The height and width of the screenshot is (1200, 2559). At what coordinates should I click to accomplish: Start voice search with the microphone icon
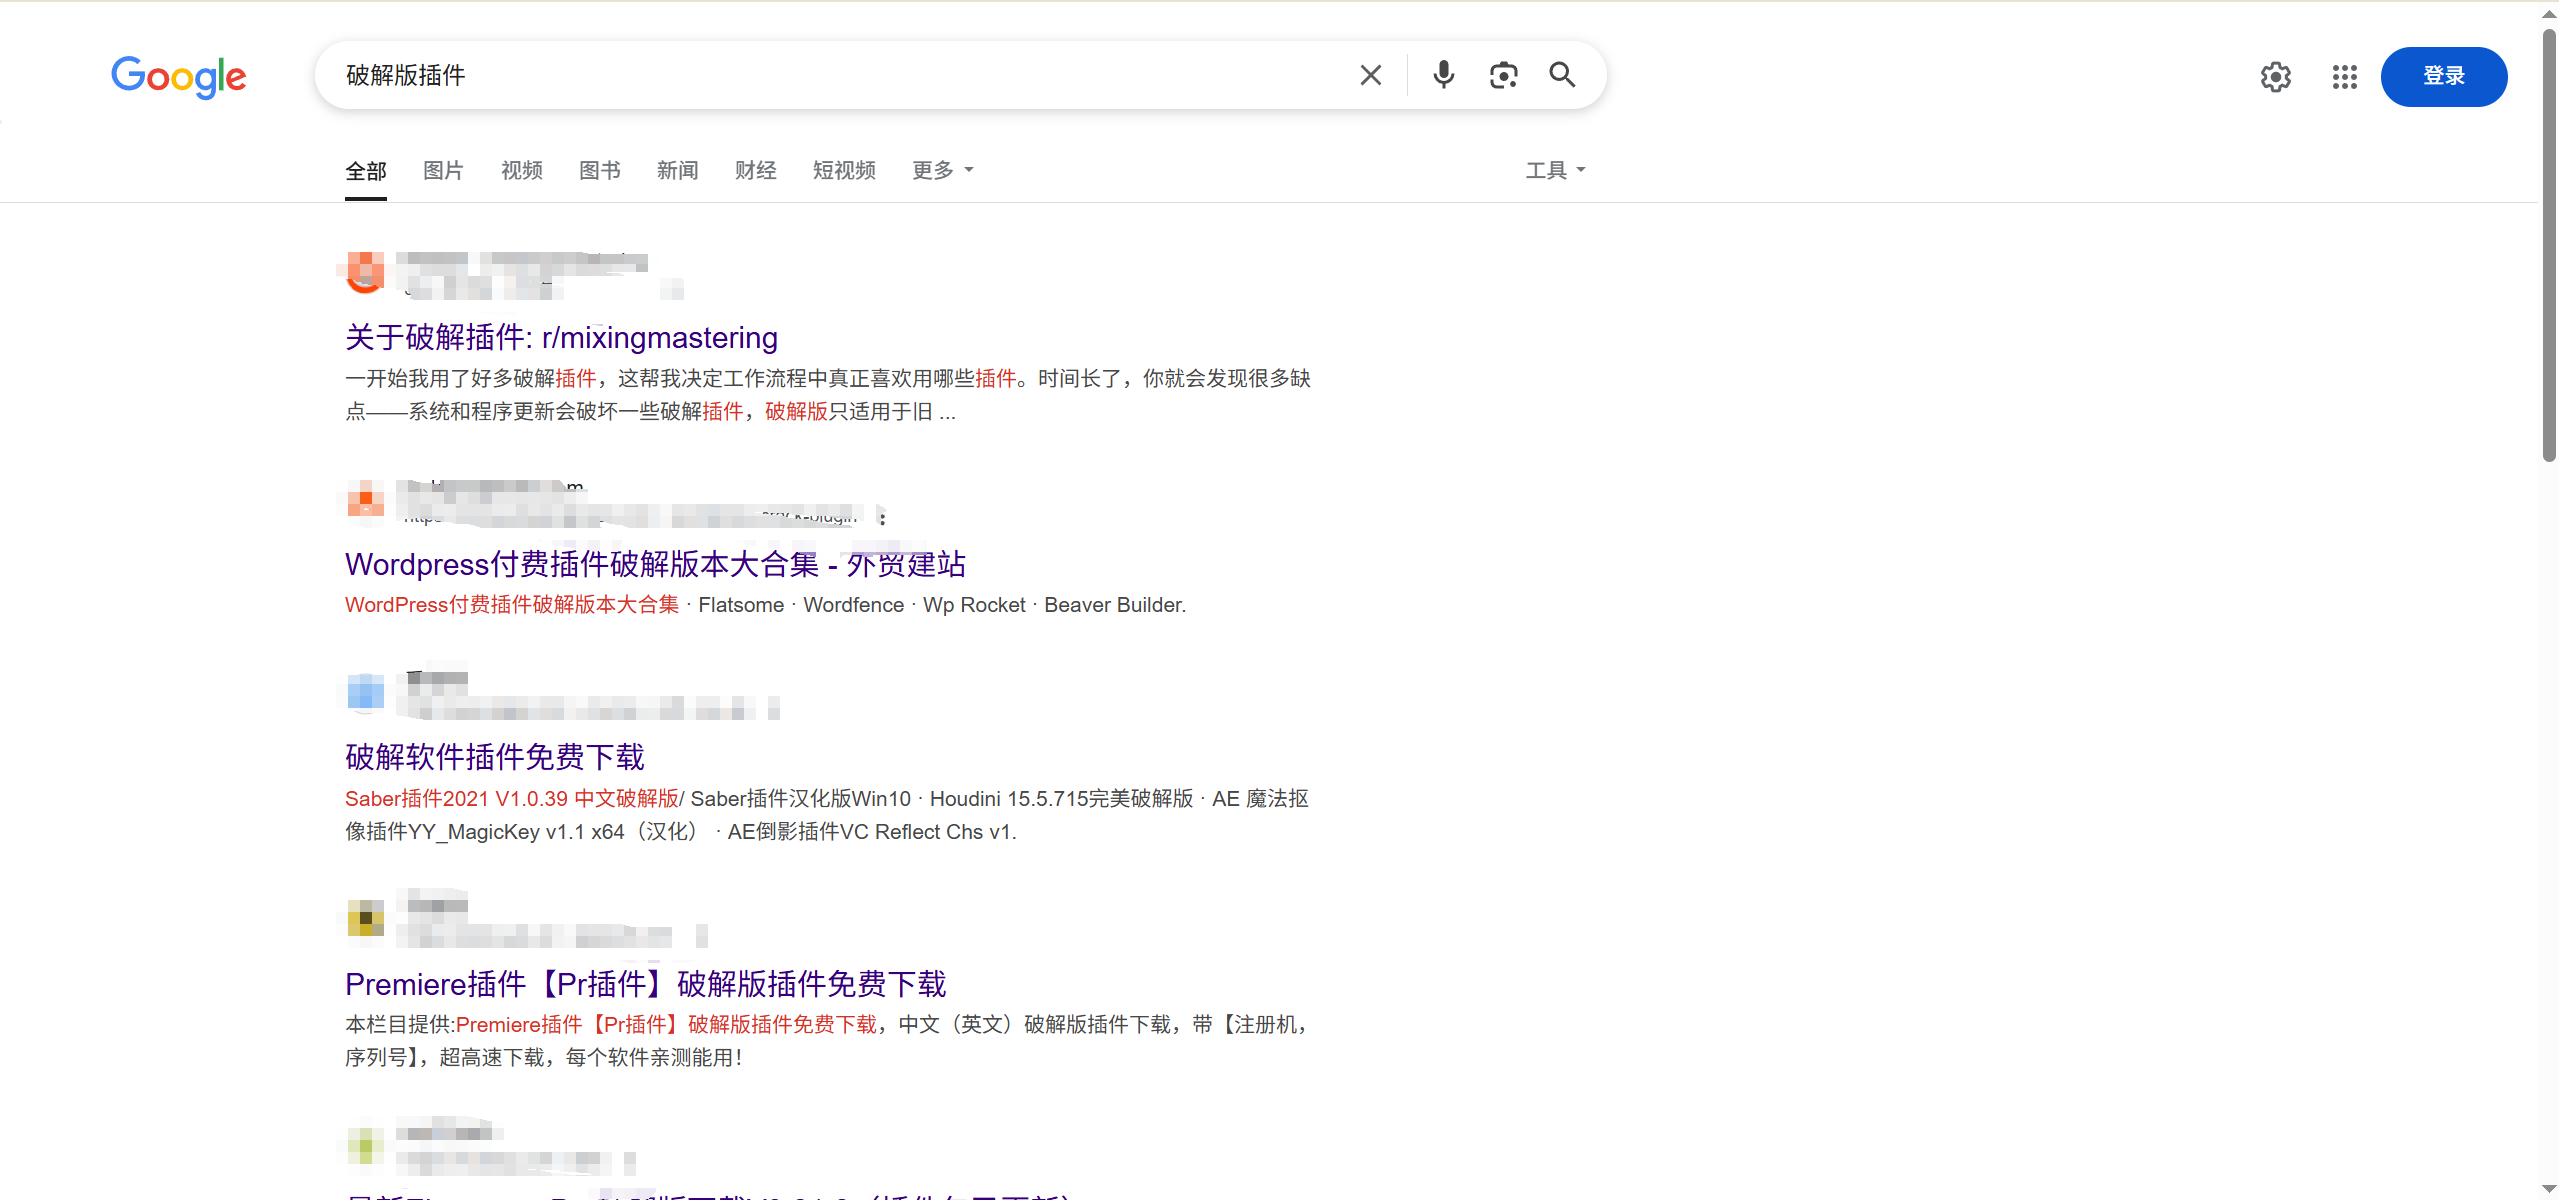(1442, 74)
